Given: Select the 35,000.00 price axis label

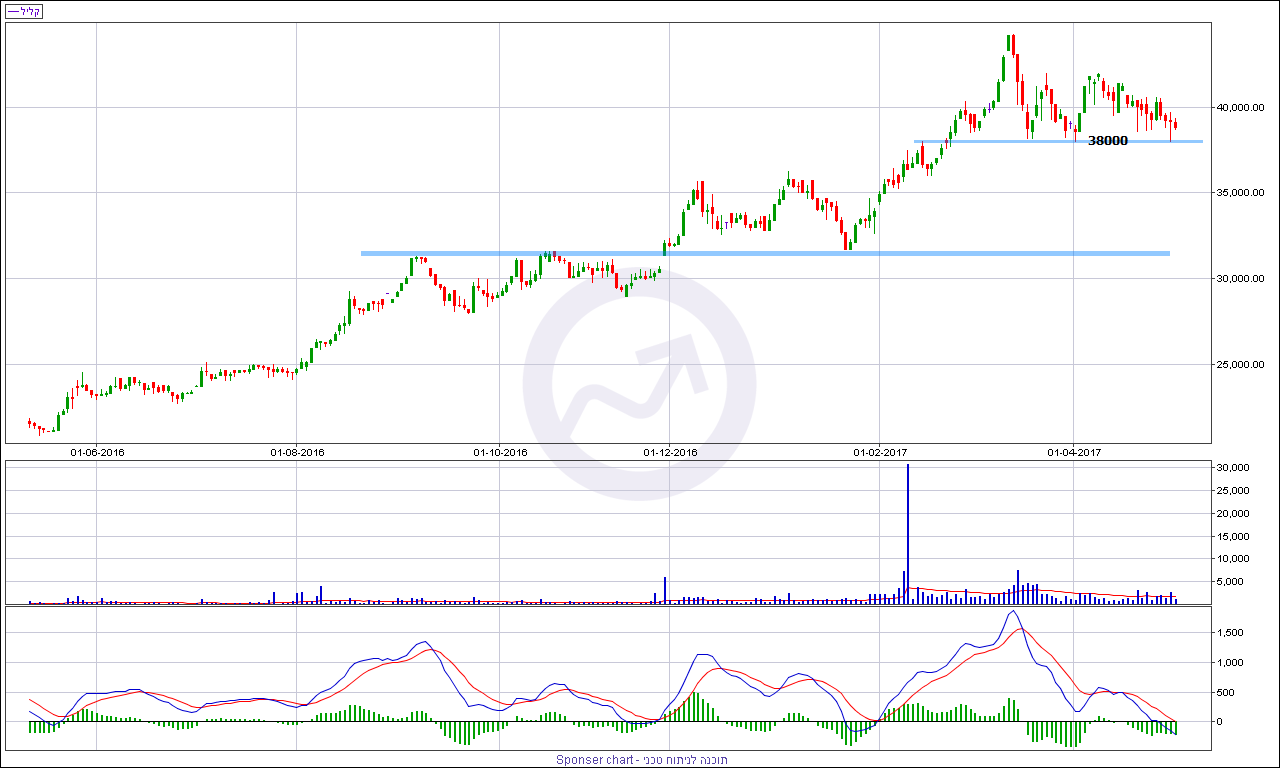Looking at the screenshot, I should pos(1240,193).
